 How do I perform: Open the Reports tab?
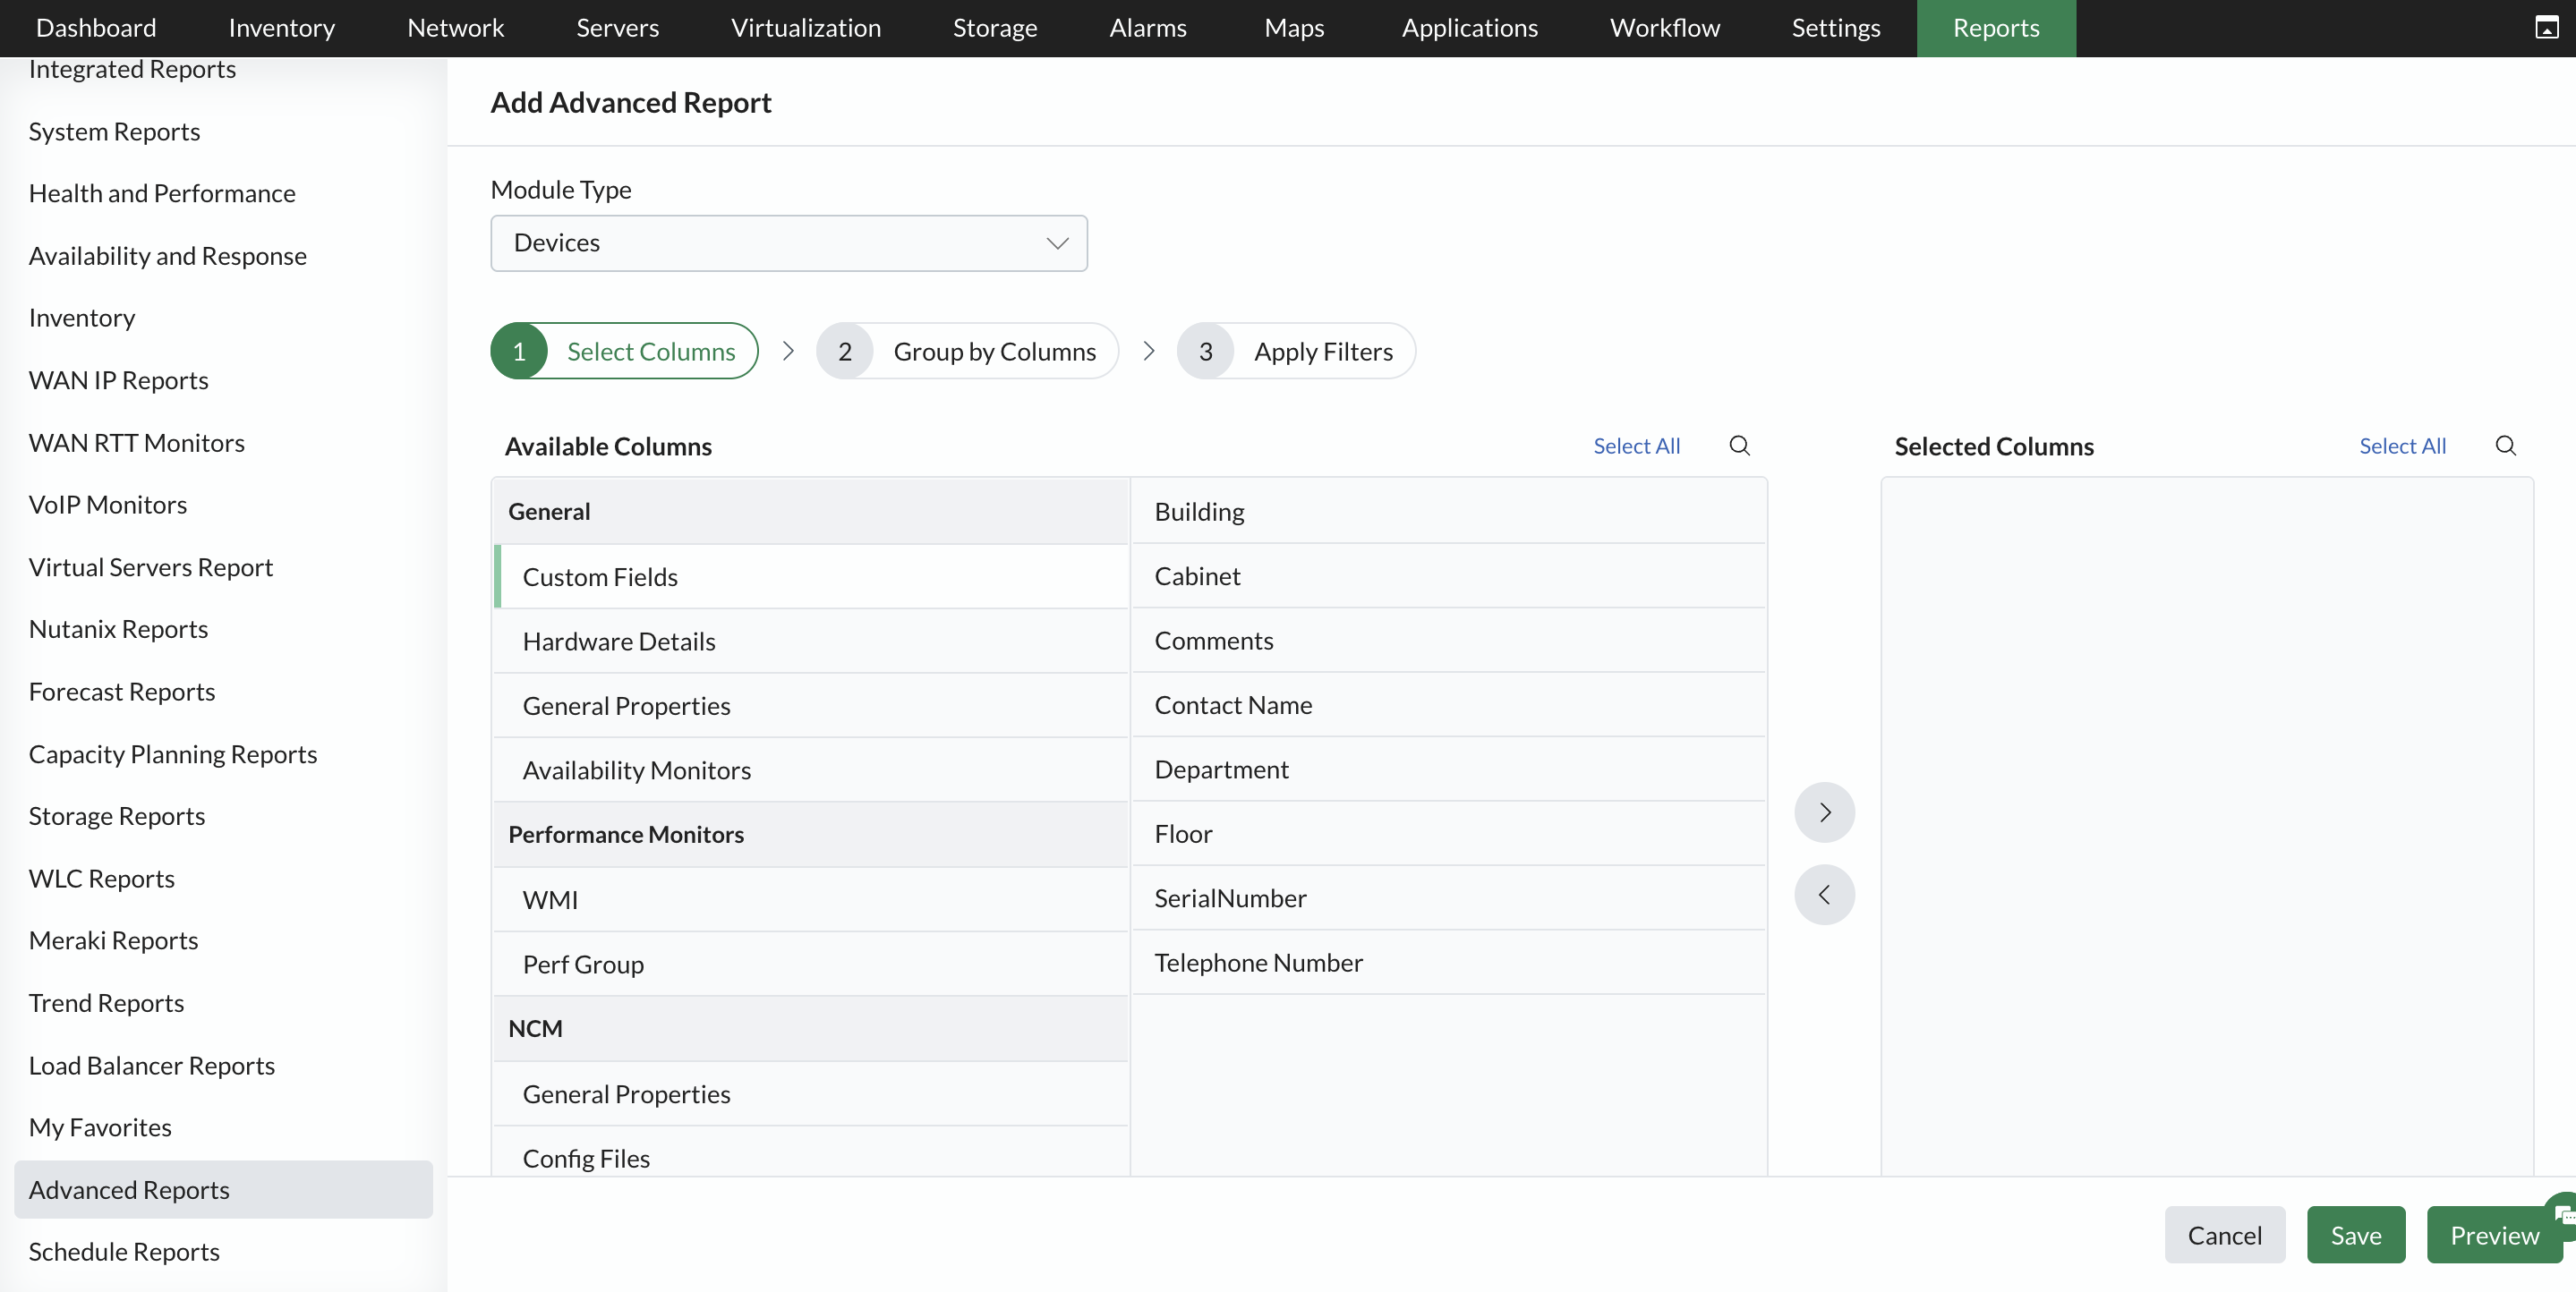tap(1996, 28)
